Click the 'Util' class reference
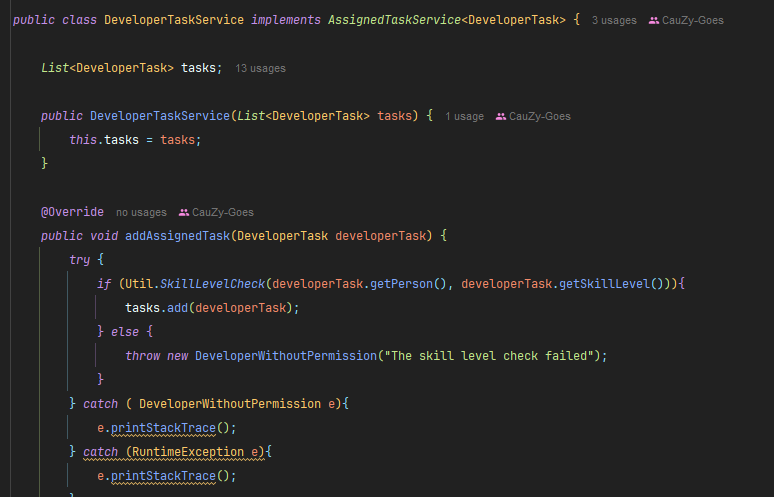The image size is (774, 497). pos(139,284)
